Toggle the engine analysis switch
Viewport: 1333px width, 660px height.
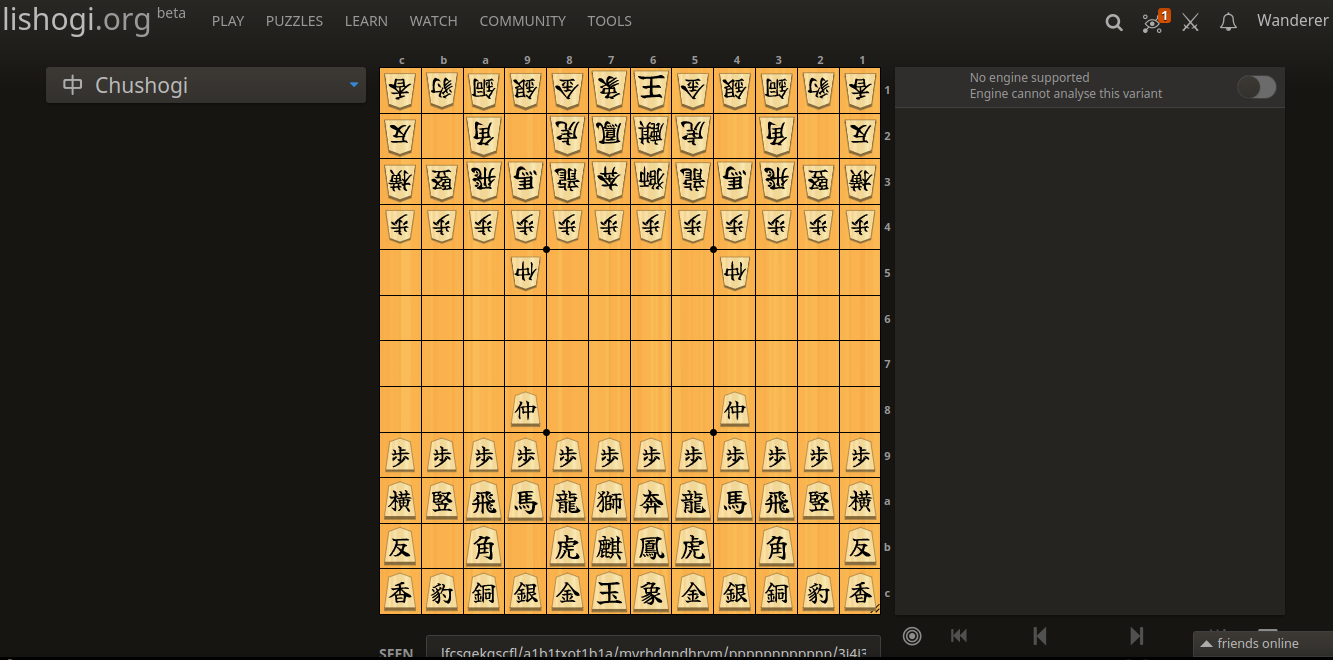1256,87
